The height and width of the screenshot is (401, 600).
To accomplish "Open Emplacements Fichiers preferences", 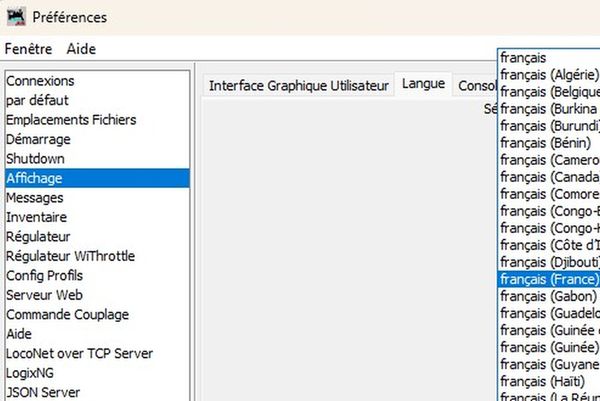I will 71,120.
